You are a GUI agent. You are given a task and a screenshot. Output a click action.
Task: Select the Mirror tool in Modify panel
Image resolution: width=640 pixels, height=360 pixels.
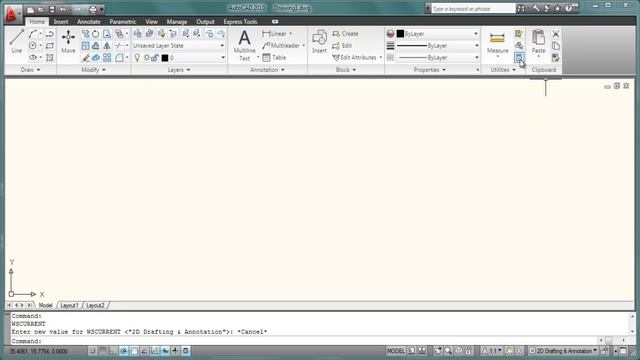107,46
